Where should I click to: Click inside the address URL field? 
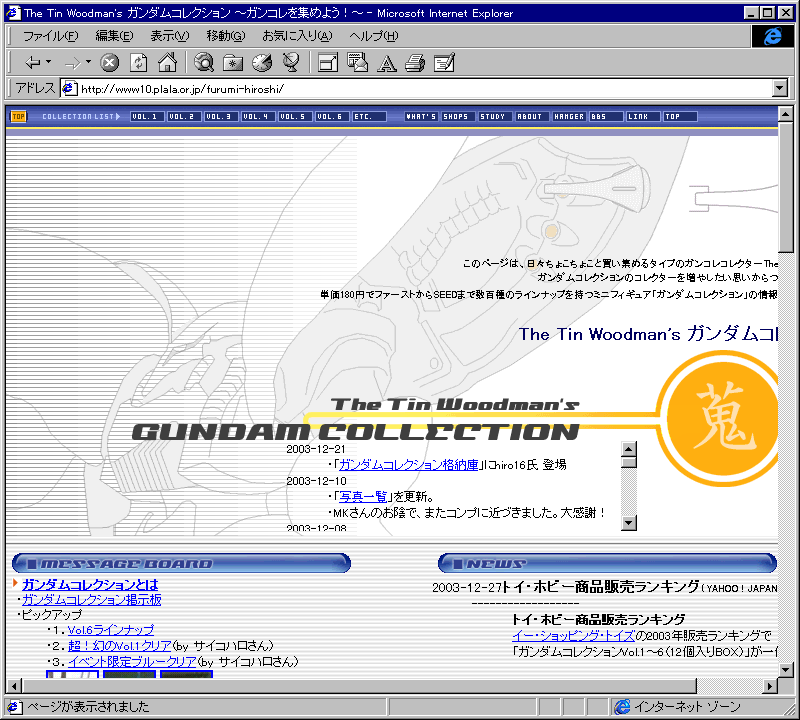(x=423, y=89)
